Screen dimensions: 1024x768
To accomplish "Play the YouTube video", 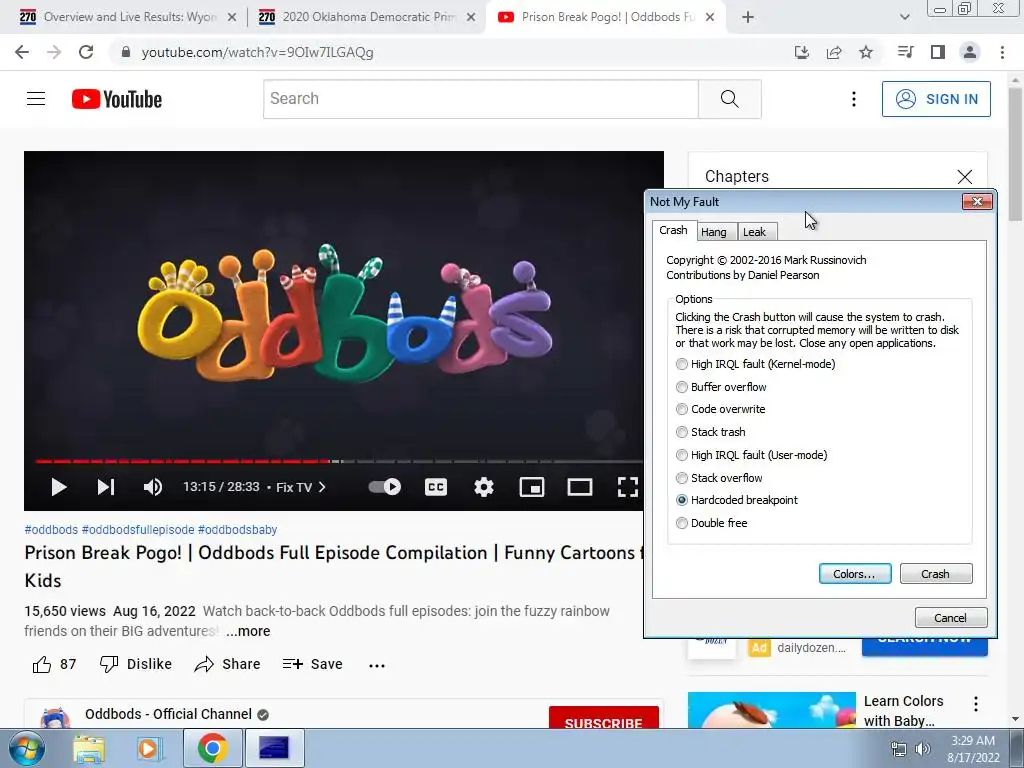I will tap(59, 487).
